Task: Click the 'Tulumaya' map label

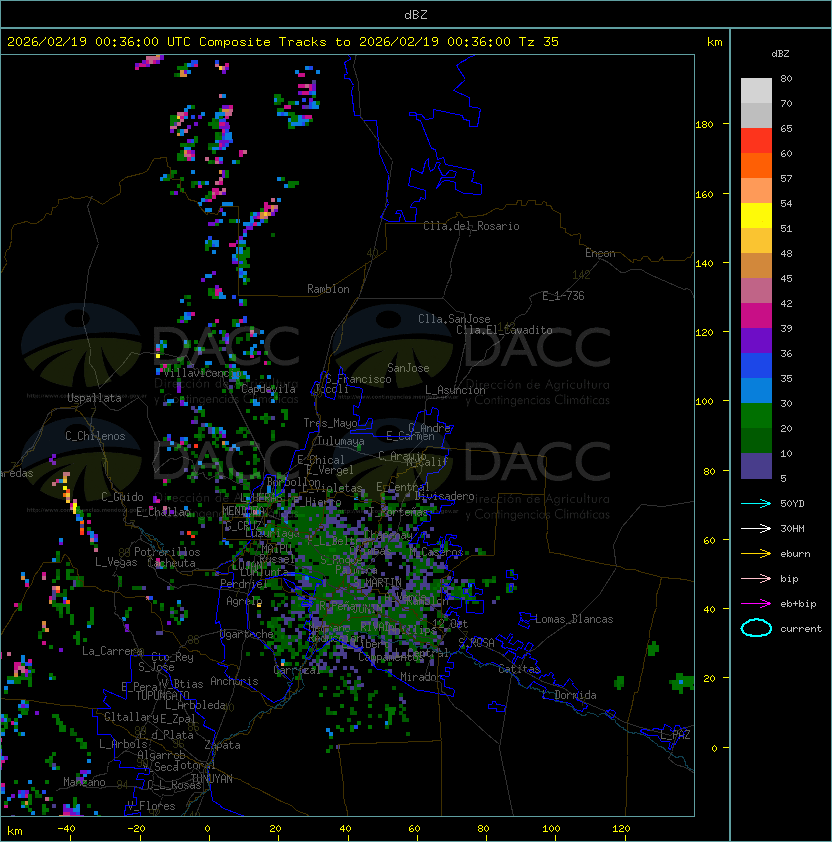Action: 341,441
